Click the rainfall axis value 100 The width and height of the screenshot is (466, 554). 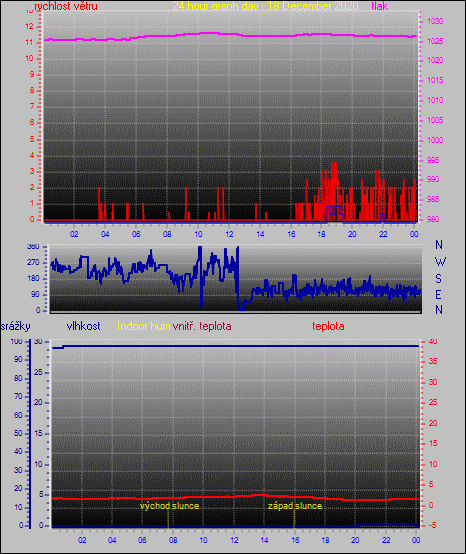pyautogui.click(x=16, y=342)
